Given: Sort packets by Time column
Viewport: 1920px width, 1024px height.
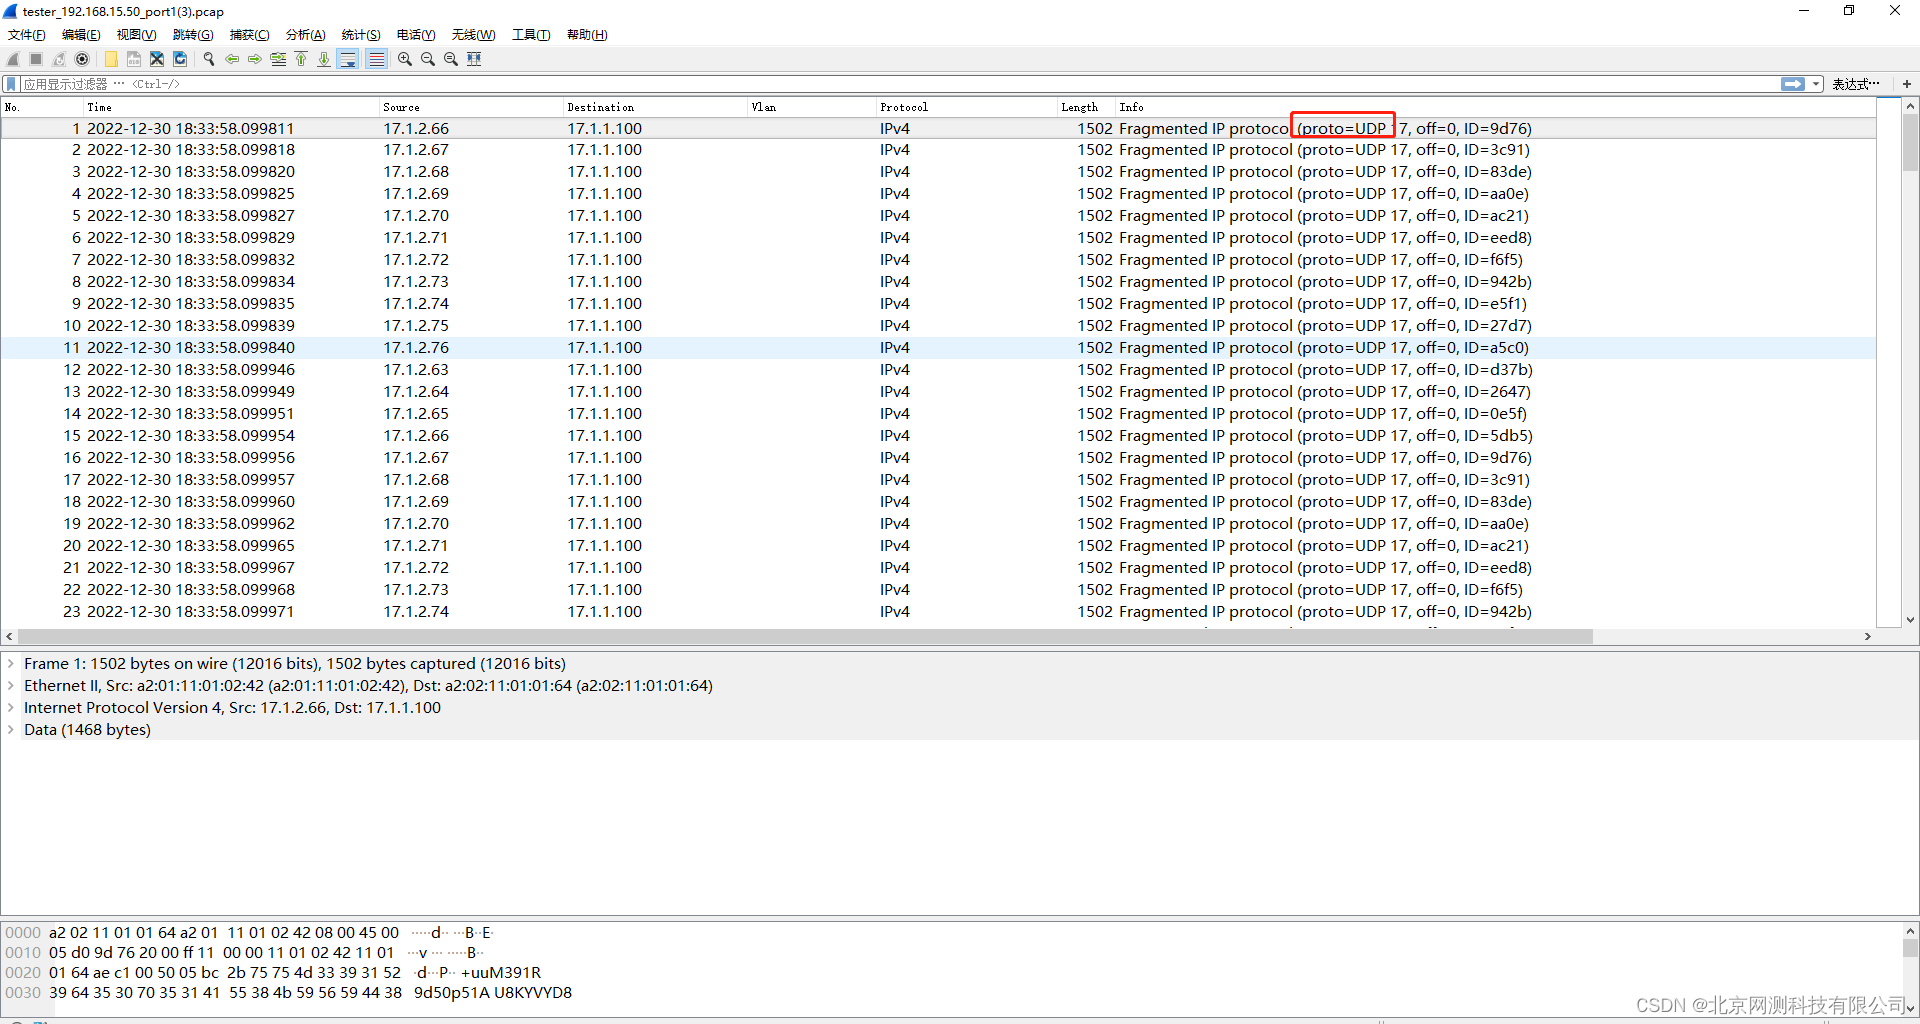Looking at the screenshot, I should (x=231, y=107).
